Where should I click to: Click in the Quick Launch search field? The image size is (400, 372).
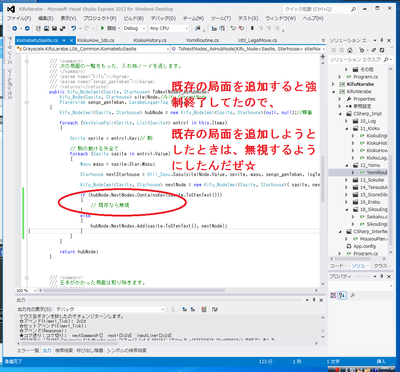[x=317, y=9]
